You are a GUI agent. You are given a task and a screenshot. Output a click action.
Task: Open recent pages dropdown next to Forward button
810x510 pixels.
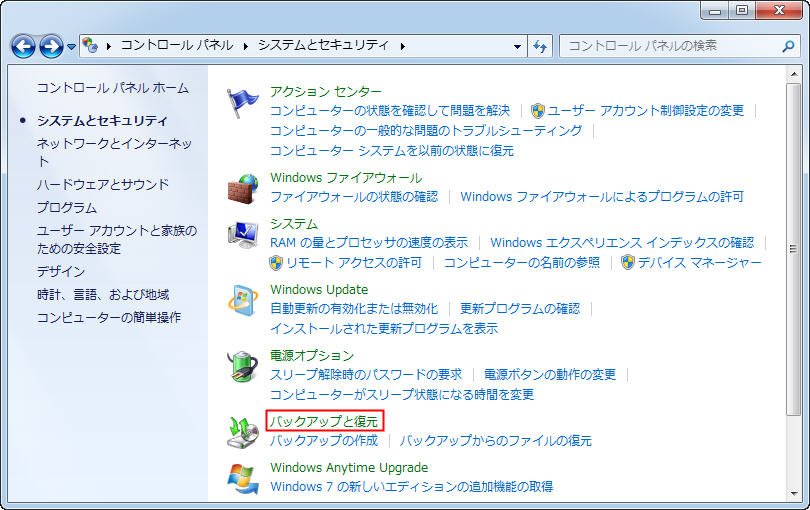(71, 47)
